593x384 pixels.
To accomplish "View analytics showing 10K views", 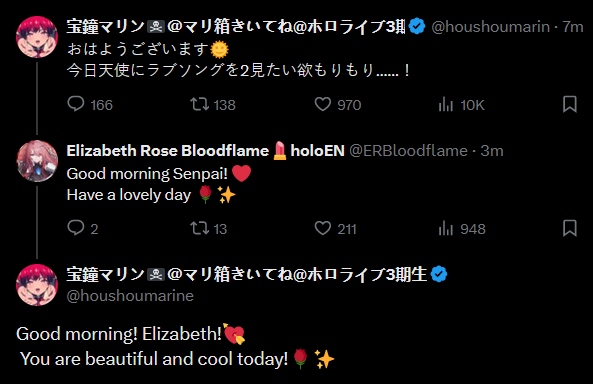I will (461, 104).
